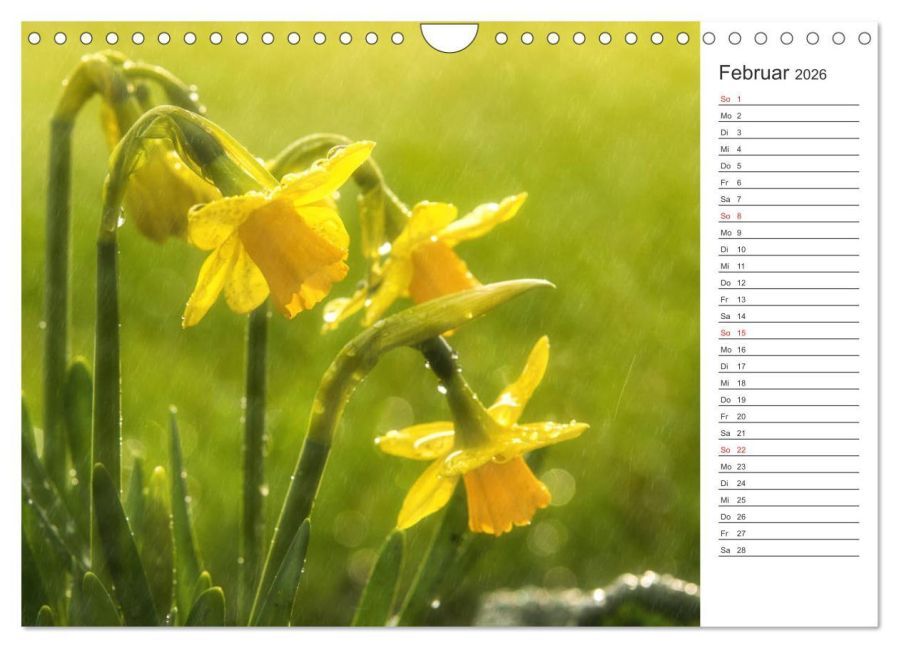Image resolution: width=899 pixels, height=648 pixels.
Task: Select the So 15 calendar entry
Action: click(788, 333)
